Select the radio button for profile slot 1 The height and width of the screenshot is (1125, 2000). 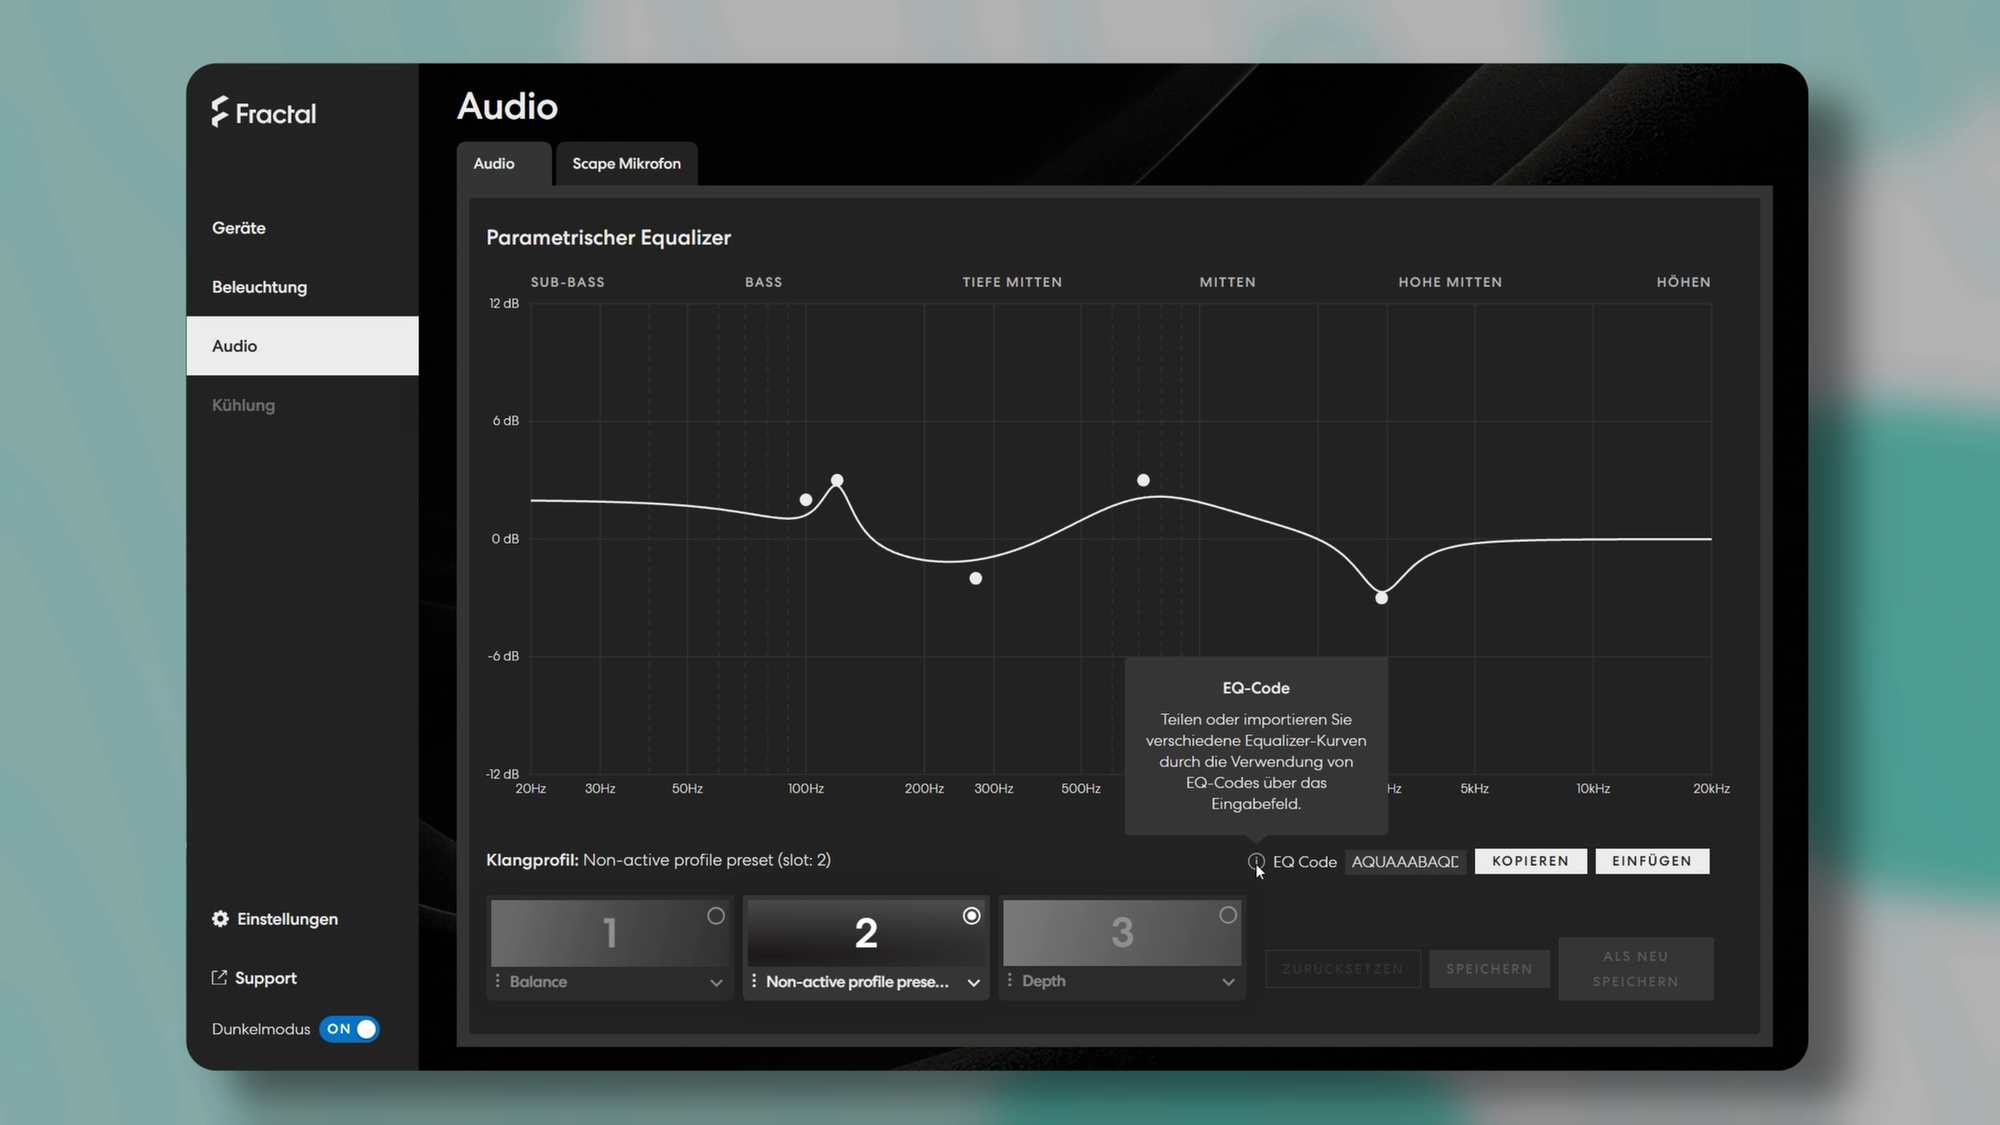click(x=716, y=916)
